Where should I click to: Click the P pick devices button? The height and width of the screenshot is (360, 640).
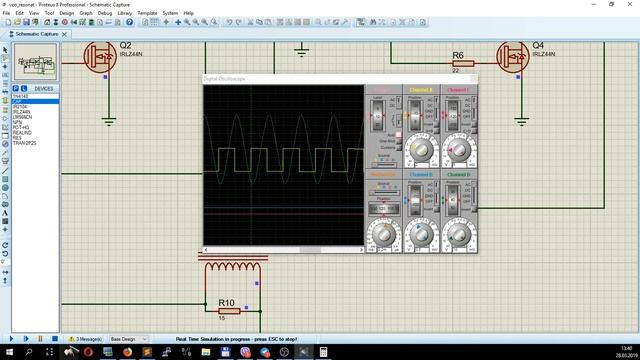pyautogui.click(x=16, y=89)
